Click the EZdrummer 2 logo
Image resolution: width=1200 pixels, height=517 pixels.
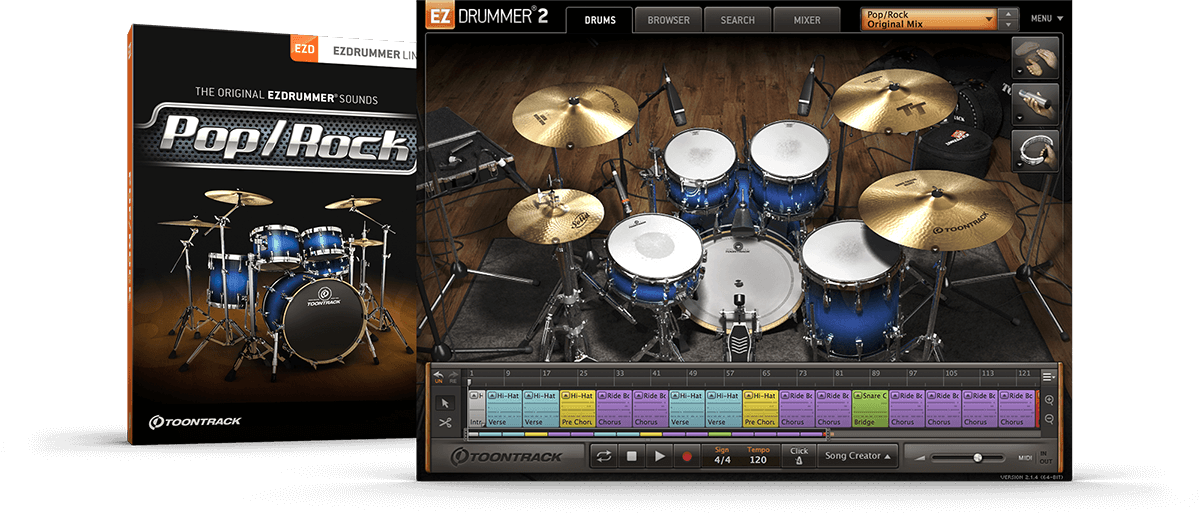tap(487, 17)
